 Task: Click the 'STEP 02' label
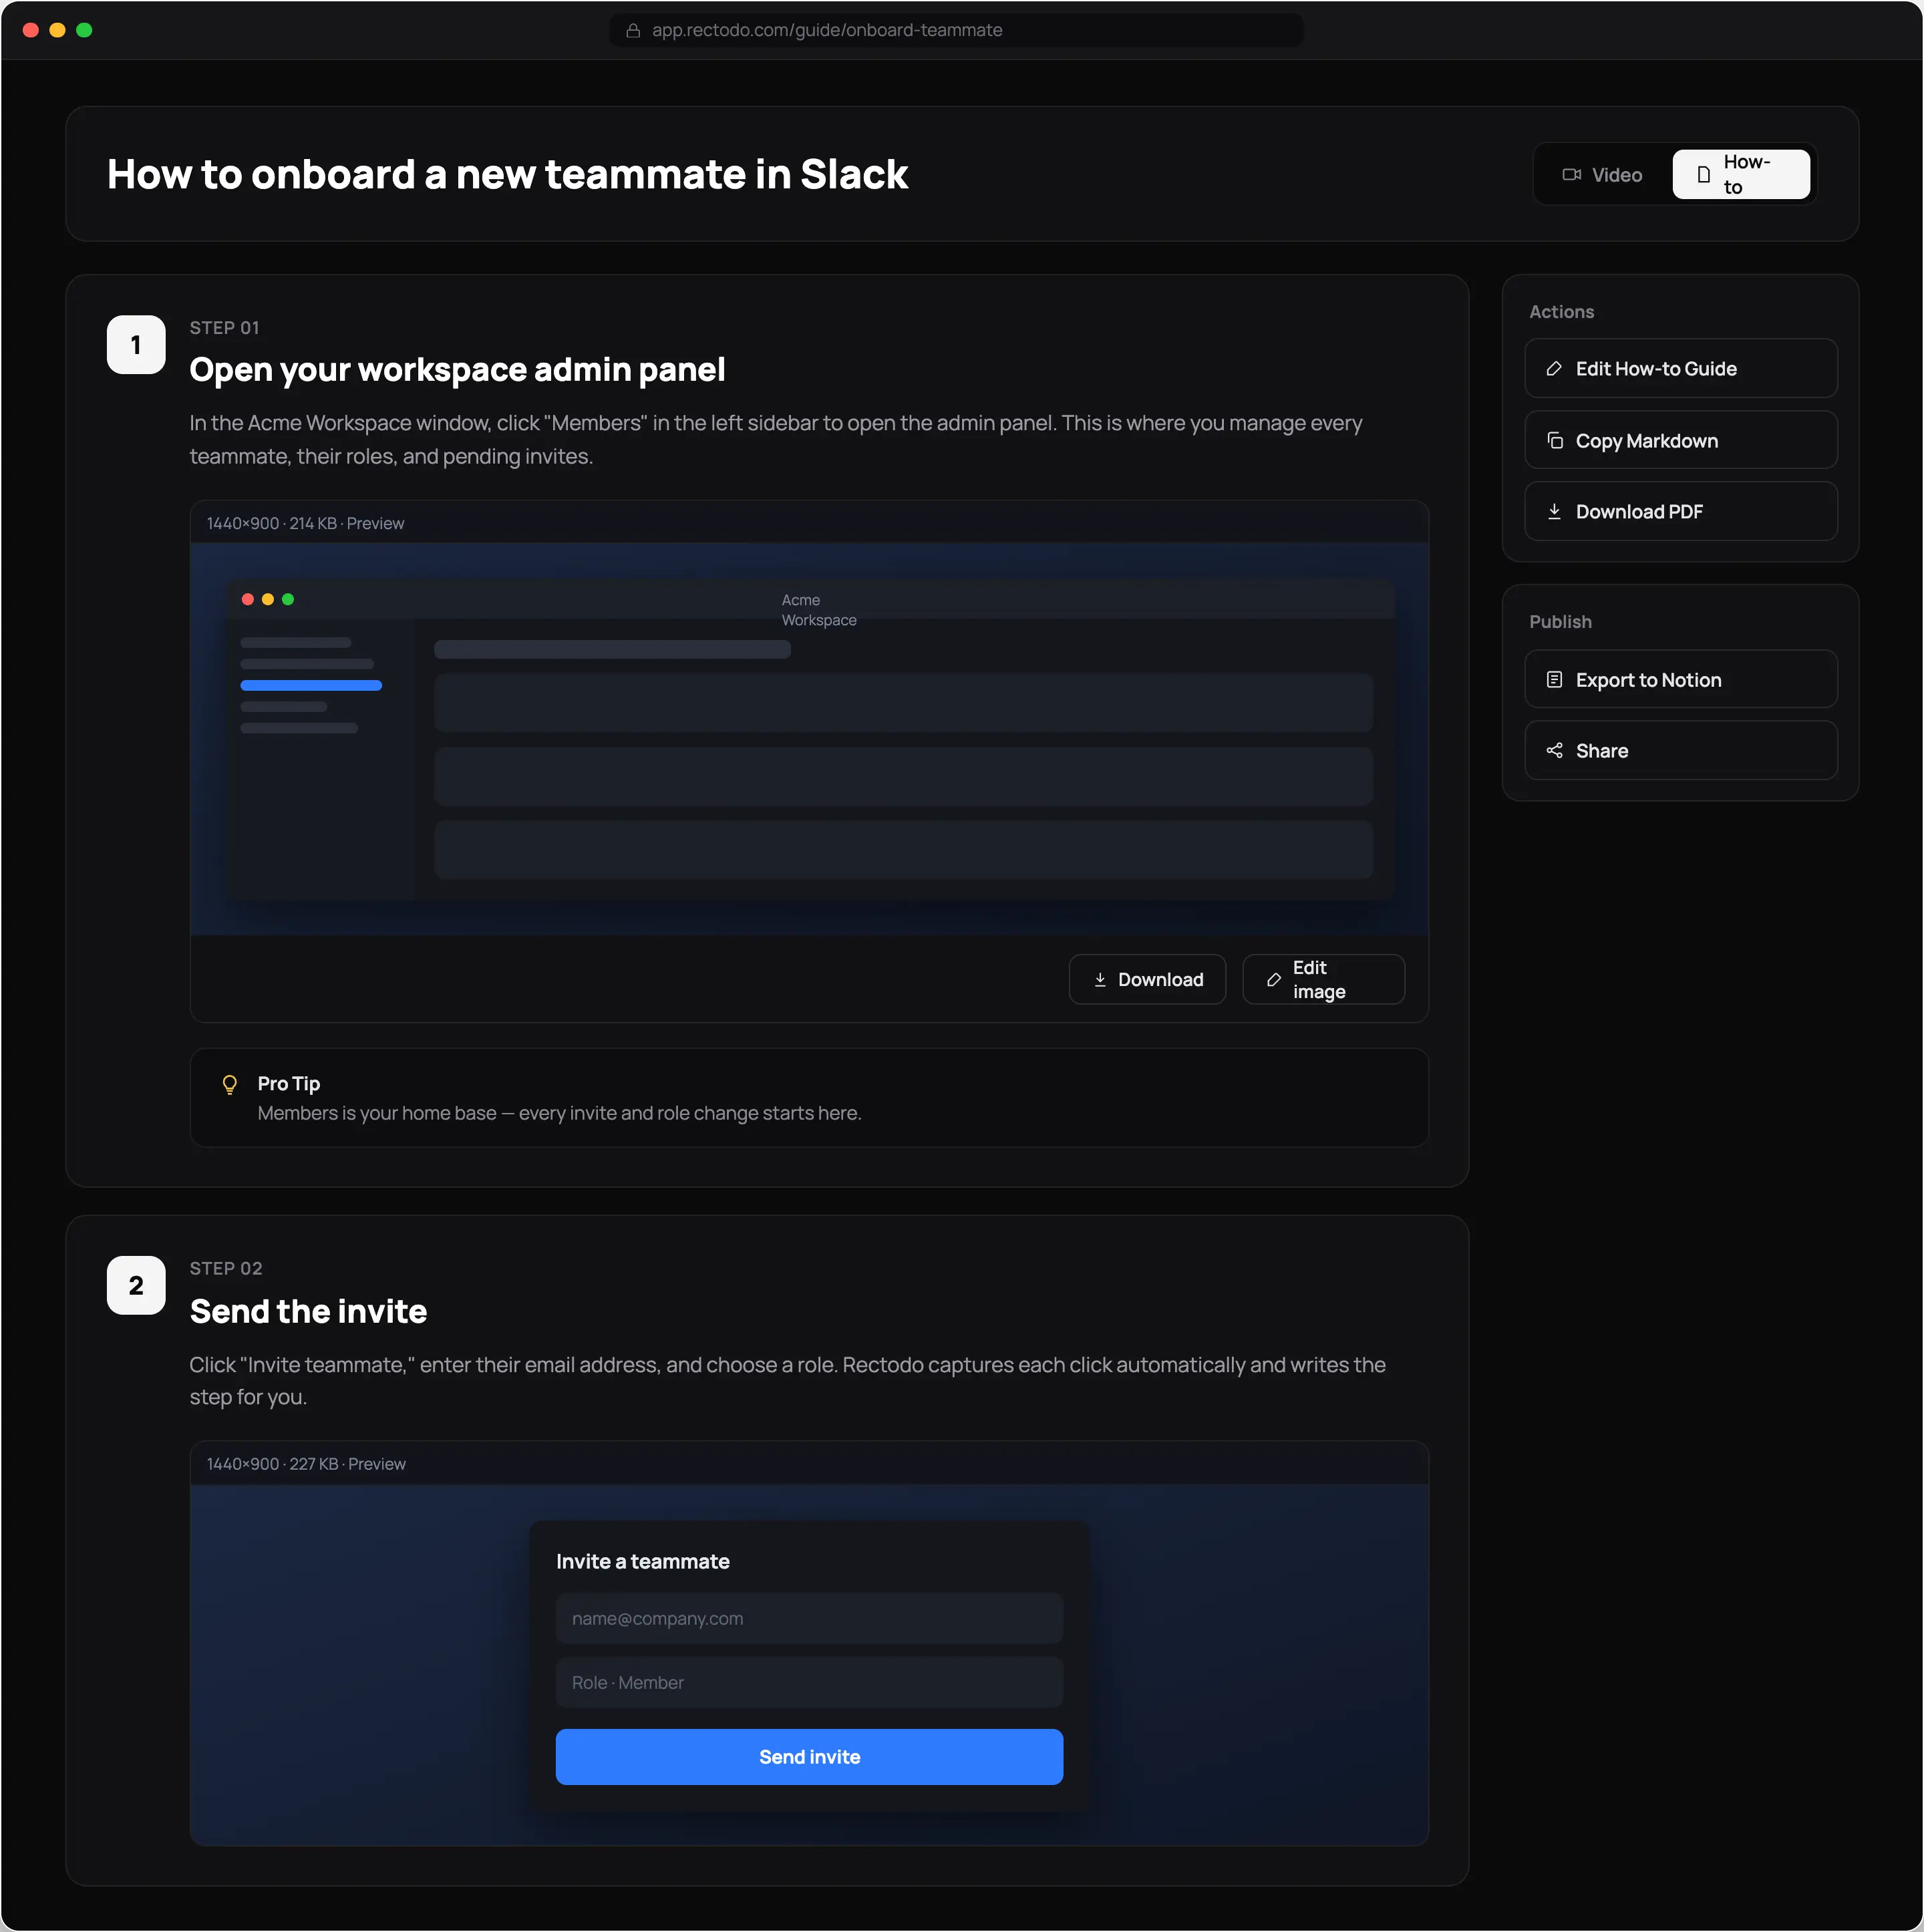[226, 1269]
